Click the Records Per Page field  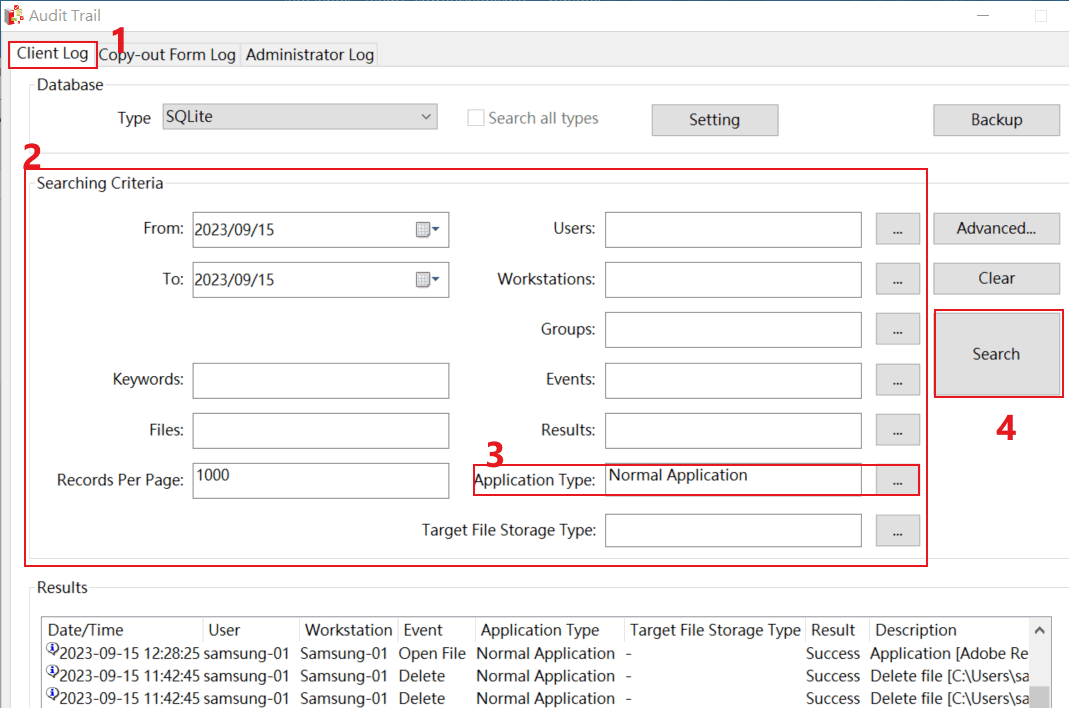tap(320, 481)
